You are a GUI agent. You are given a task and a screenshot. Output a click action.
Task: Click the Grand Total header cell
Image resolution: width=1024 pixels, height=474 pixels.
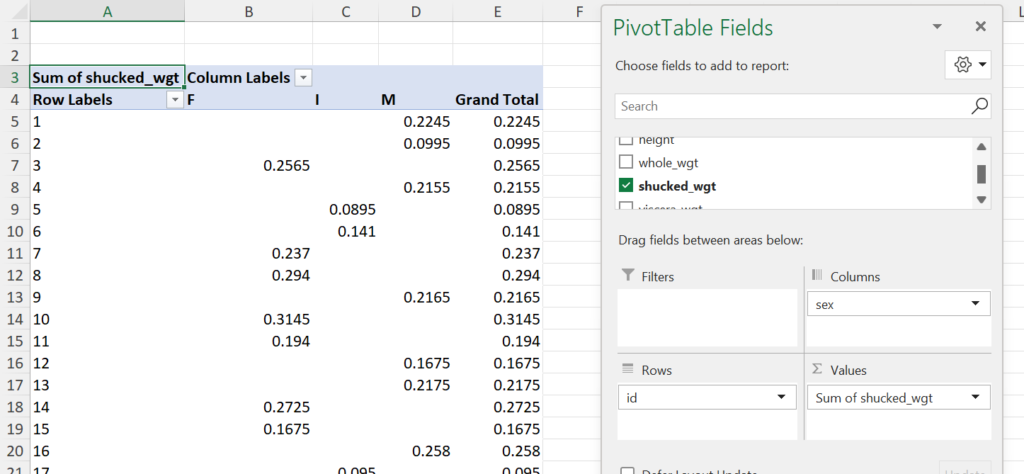coord(496,100)
